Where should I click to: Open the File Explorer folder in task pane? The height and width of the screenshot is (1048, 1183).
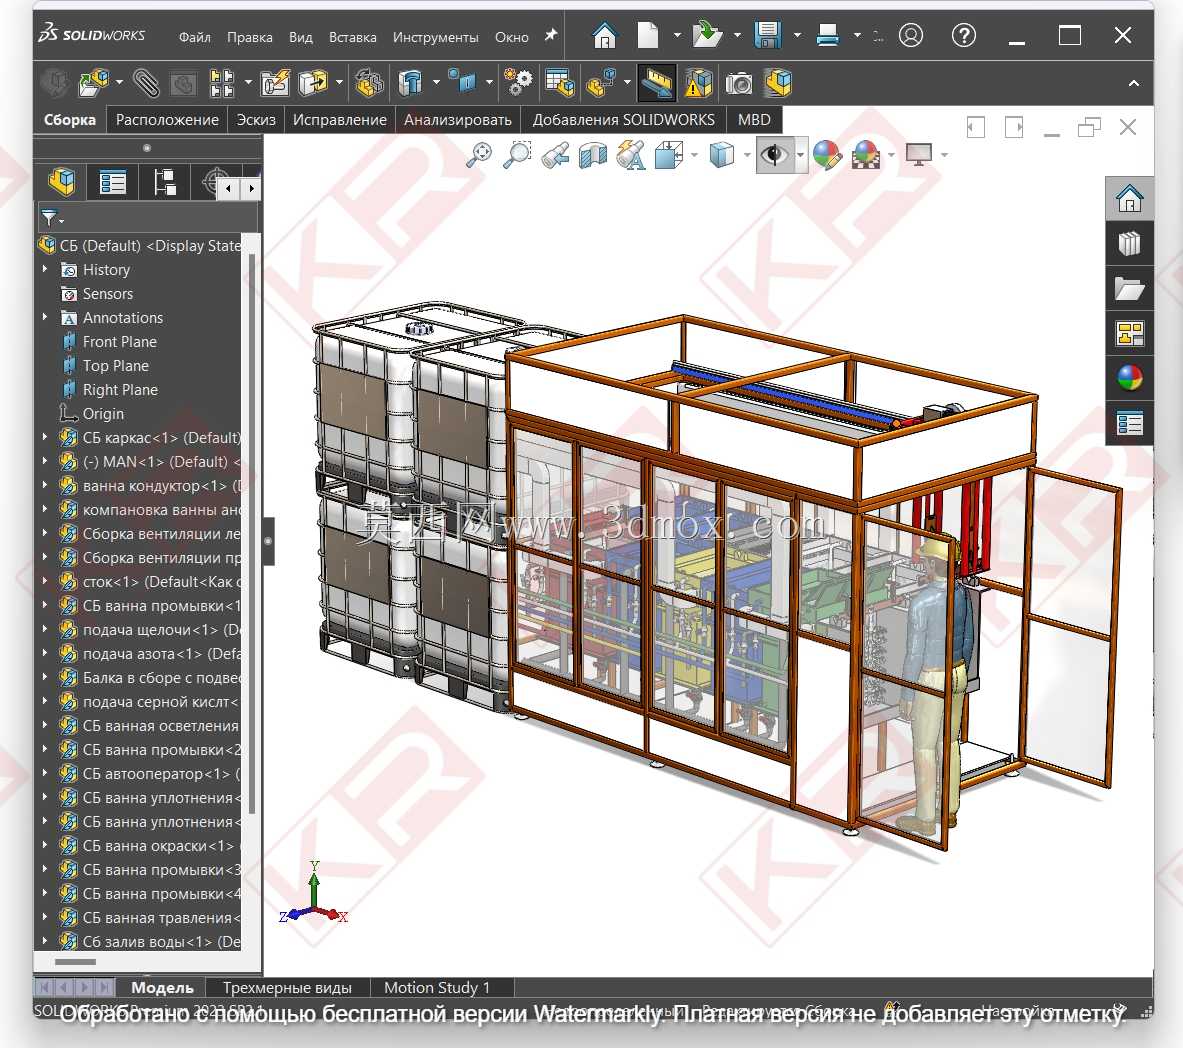1129,288
